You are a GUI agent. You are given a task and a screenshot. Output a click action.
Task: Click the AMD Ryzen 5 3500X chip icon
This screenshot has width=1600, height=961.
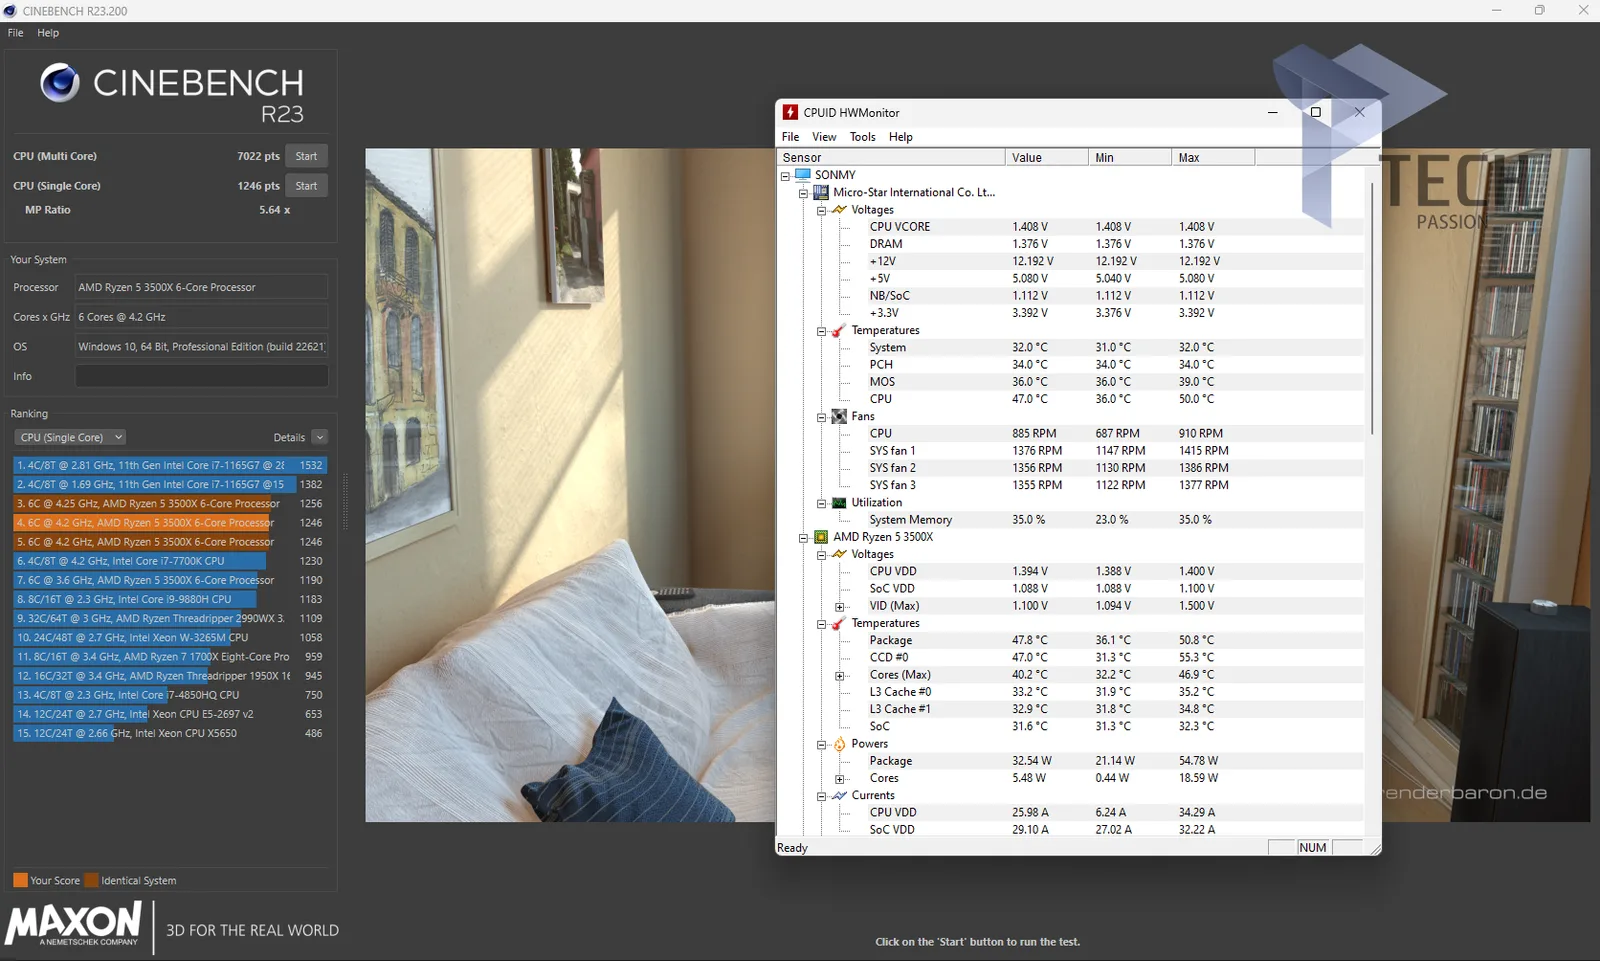pyautogui.click(x=821, y=537)
